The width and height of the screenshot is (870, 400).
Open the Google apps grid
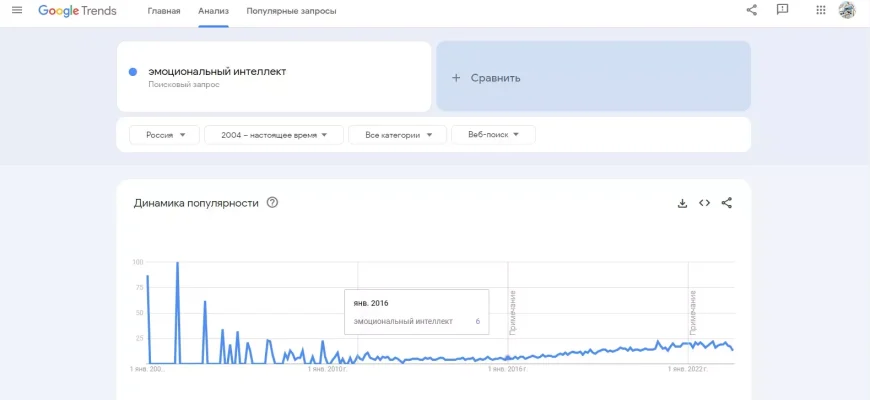(821, 11)
